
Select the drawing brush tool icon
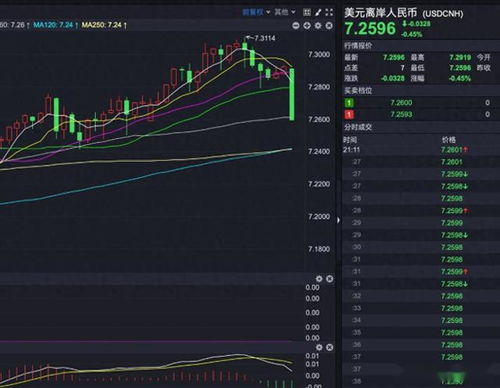(318, 13)
